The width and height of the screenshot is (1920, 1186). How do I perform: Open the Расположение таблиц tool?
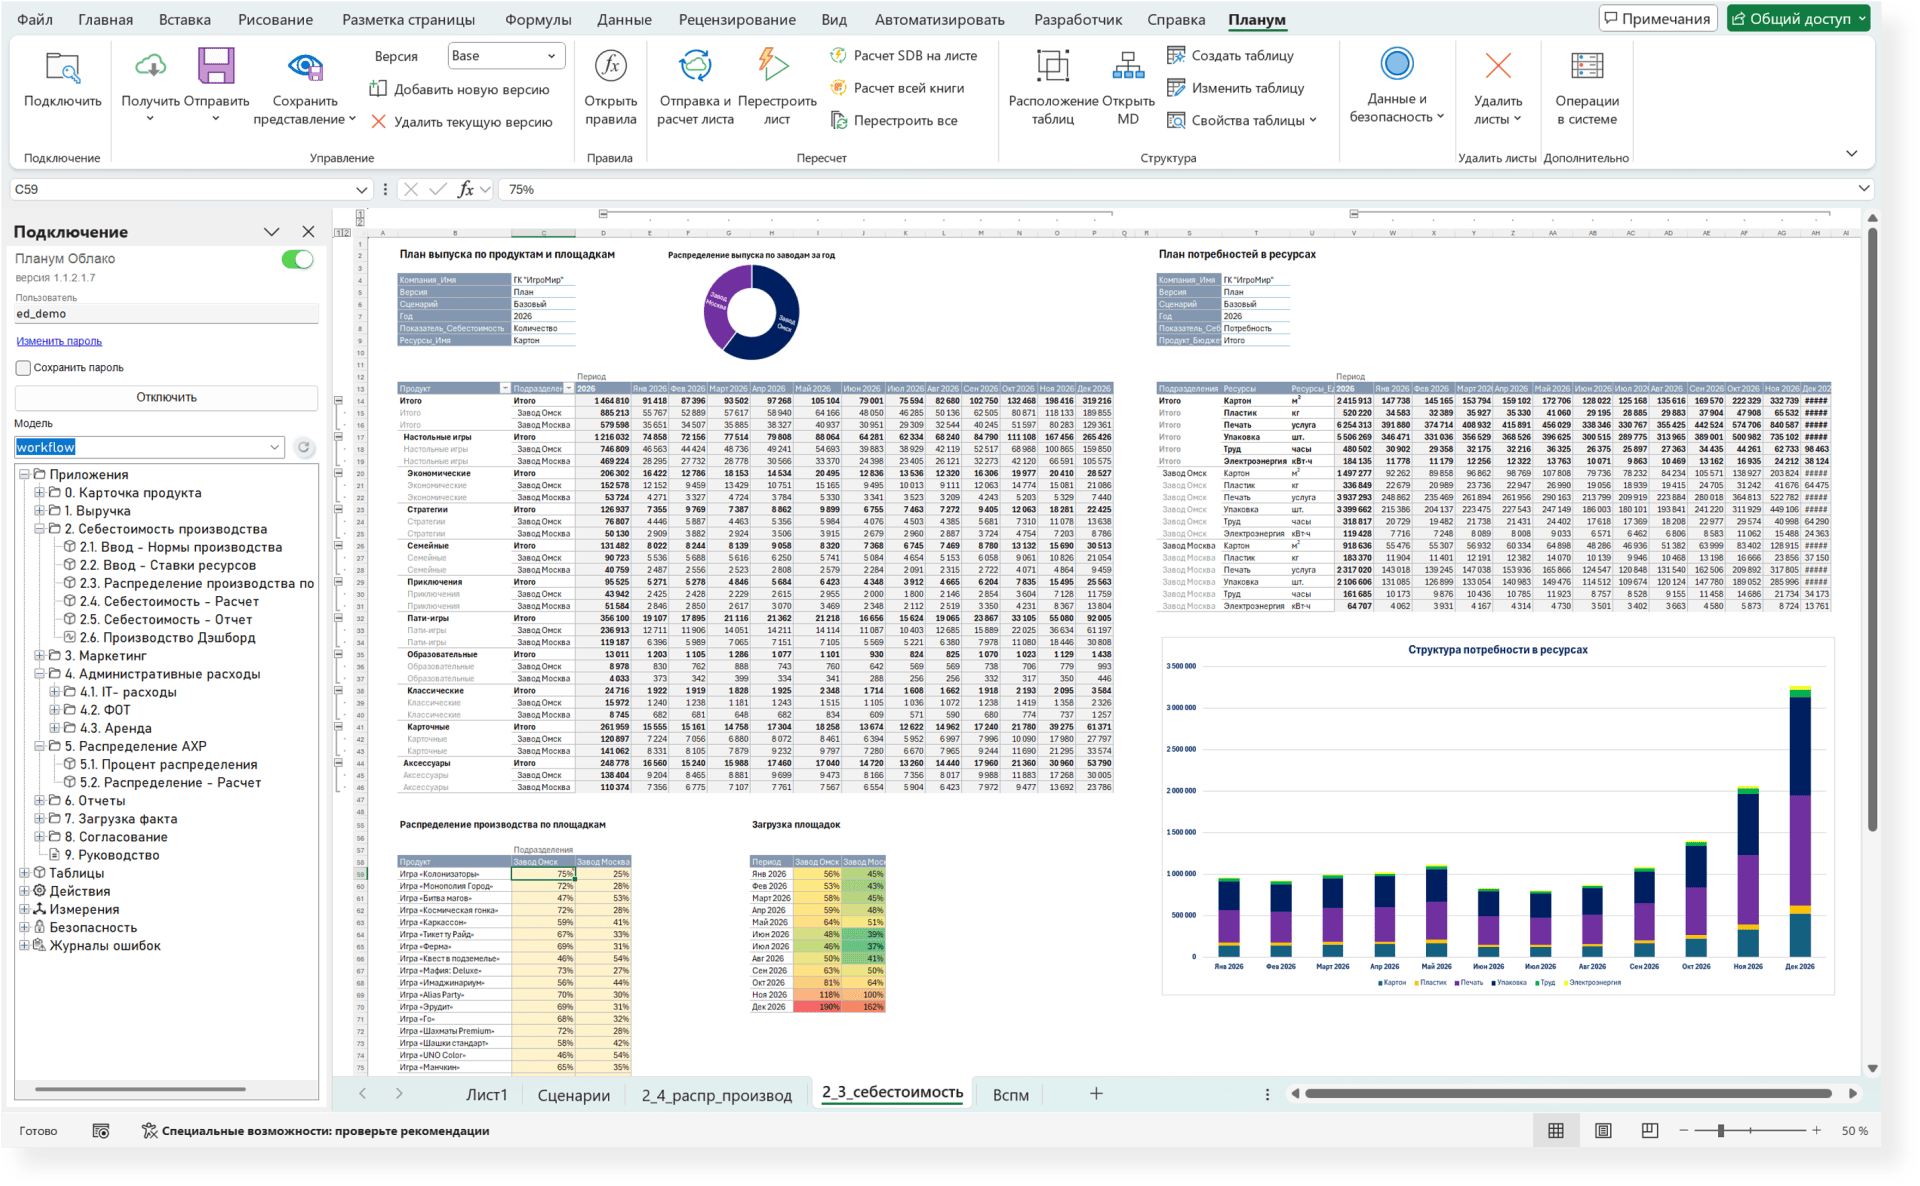click(1052, 67)
